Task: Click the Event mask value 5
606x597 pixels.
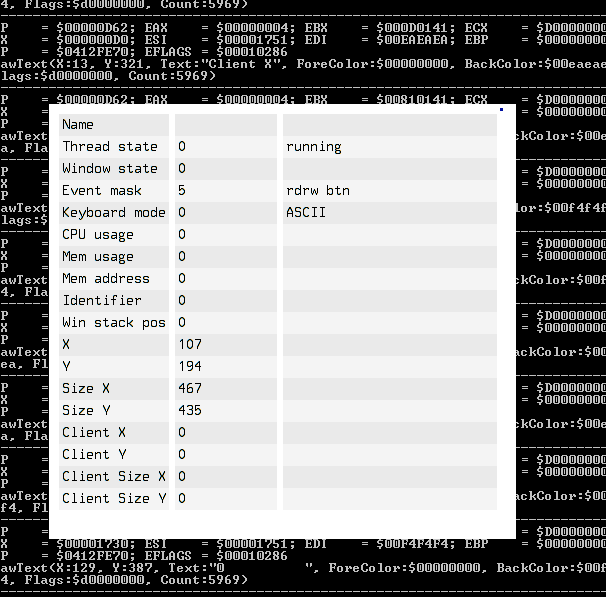Action: click(182, 191)
